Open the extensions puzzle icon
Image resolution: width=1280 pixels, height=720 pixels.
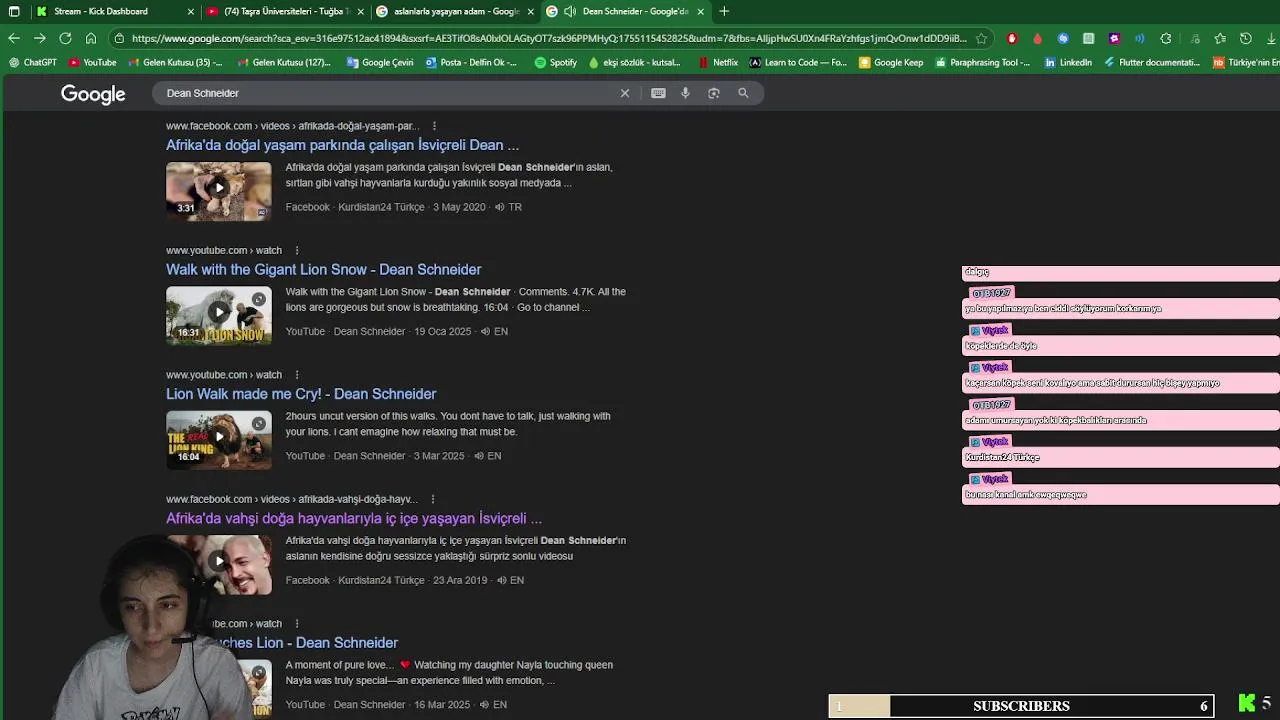coord(1166,38)
